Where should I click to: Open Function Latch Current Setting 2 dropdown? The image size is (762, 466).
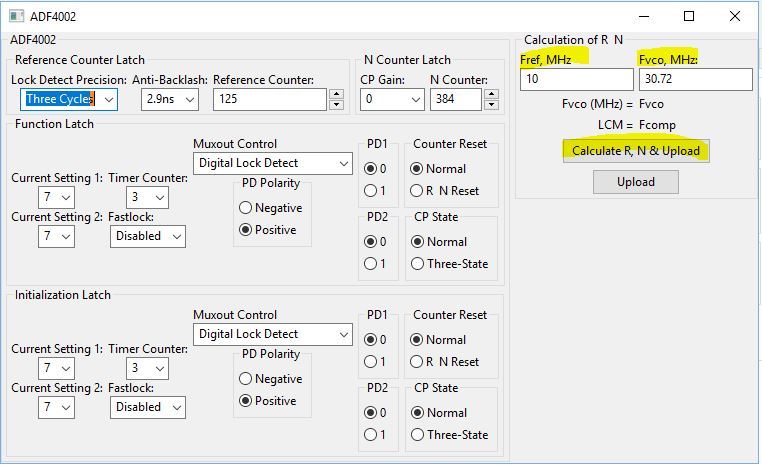click(x=56, y=236)
